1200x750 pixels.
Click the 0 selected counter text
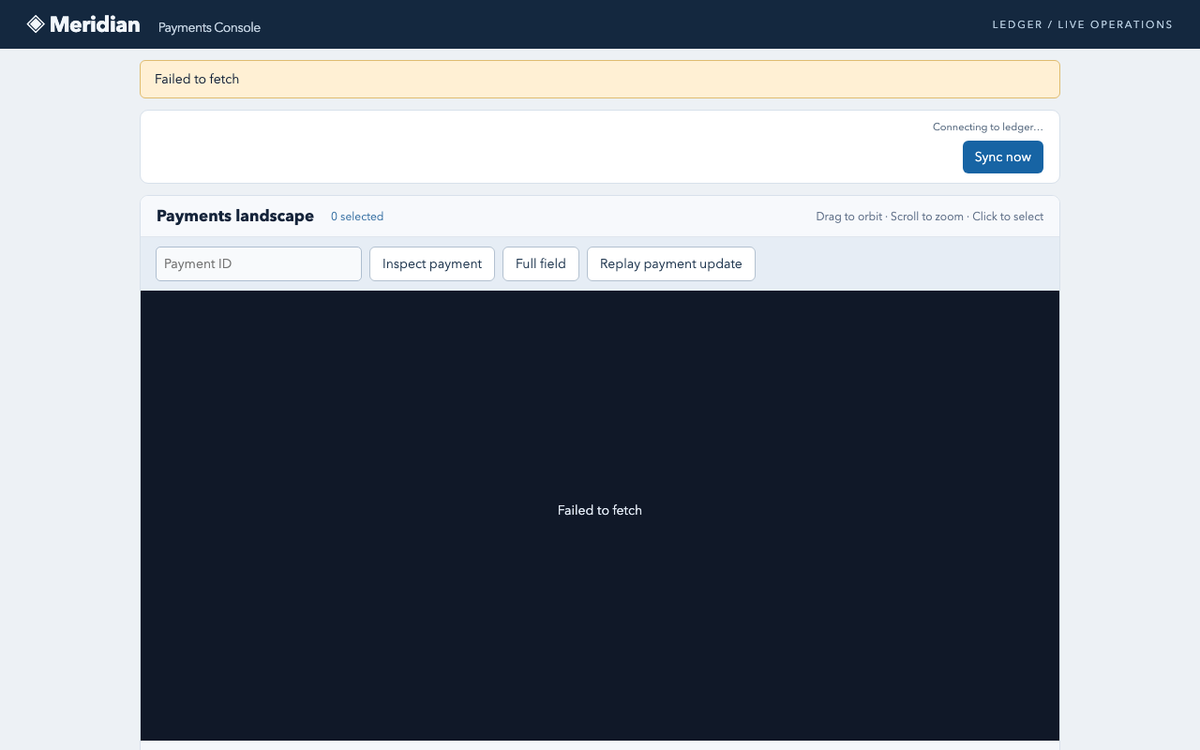pyautogui.click(x=357, y=216)
